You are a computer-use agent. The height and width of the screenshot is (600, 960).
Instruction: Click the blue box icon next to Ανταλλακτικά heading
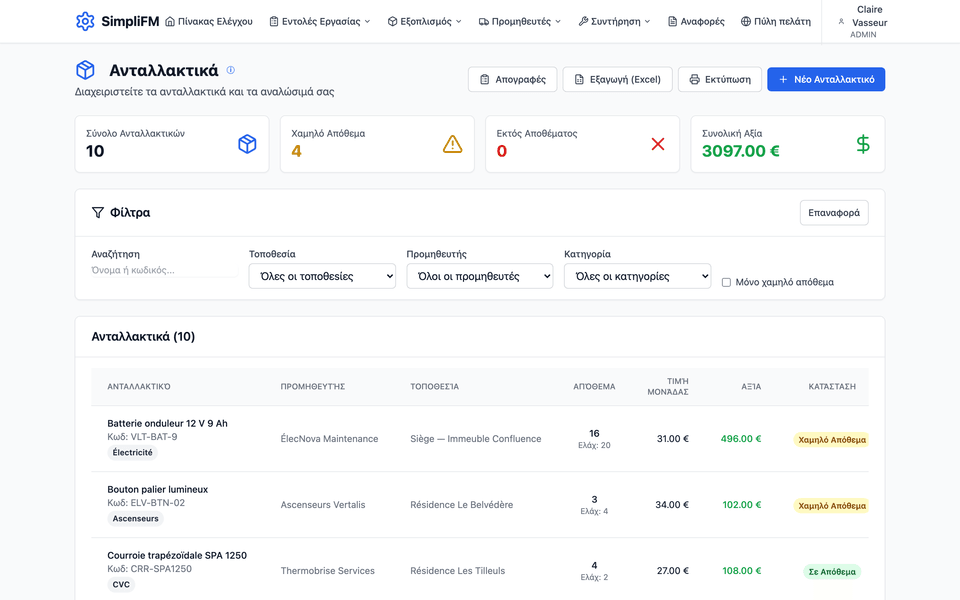click(85, 70)
